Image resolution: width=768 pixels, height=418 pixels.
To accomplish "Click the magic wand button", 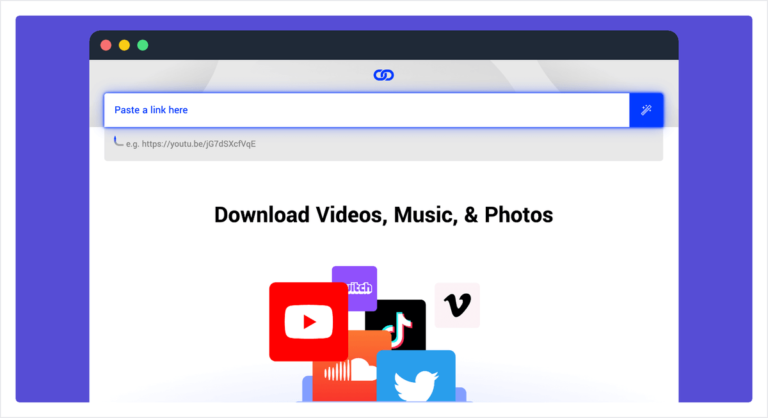I will 646,110.
